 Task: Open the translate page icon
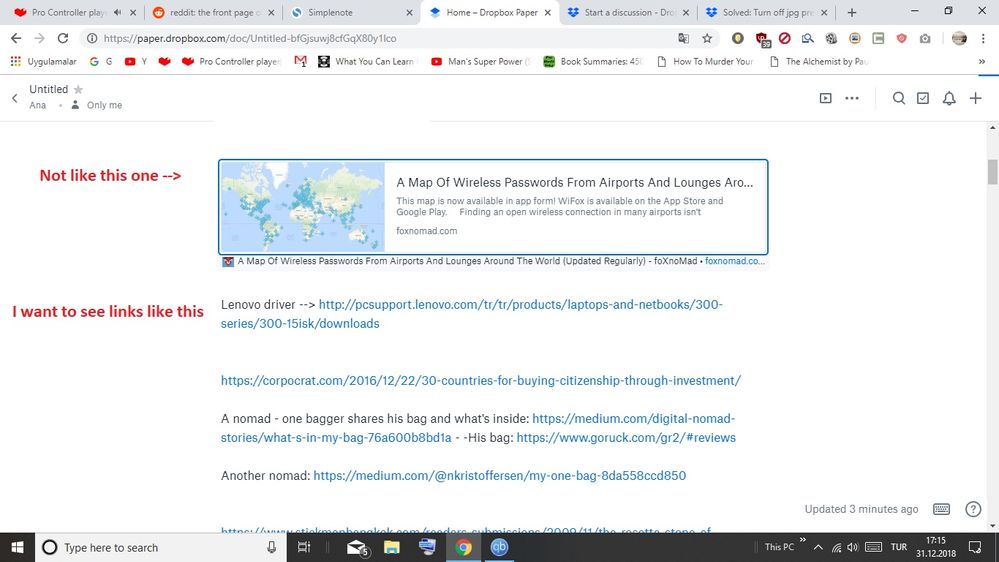(x=684, y=38)
